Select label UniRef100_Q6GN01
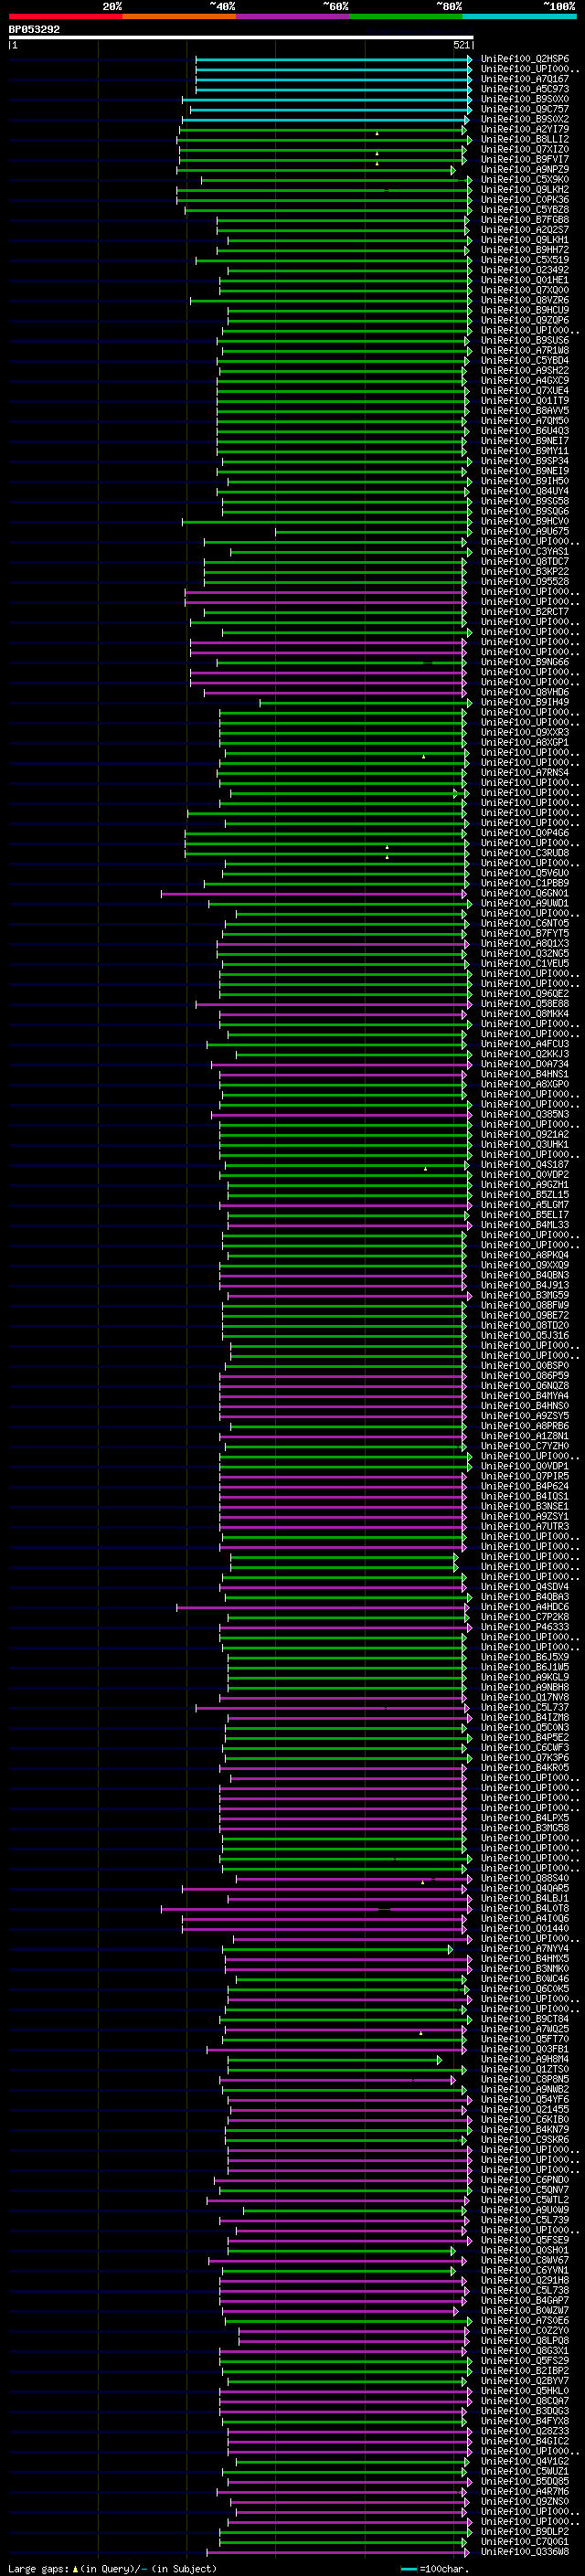Image resolution: width=585 pixels, height=2576 pixels. coord(525,893)
